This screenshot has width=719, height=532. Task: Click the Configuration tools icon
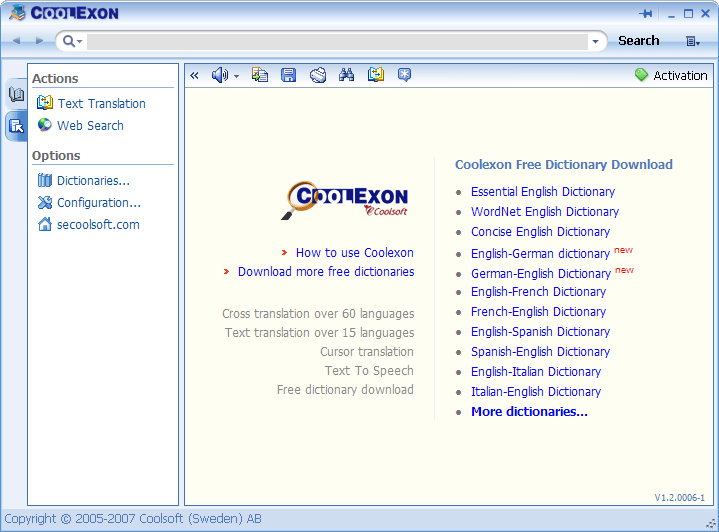point(45,202)
